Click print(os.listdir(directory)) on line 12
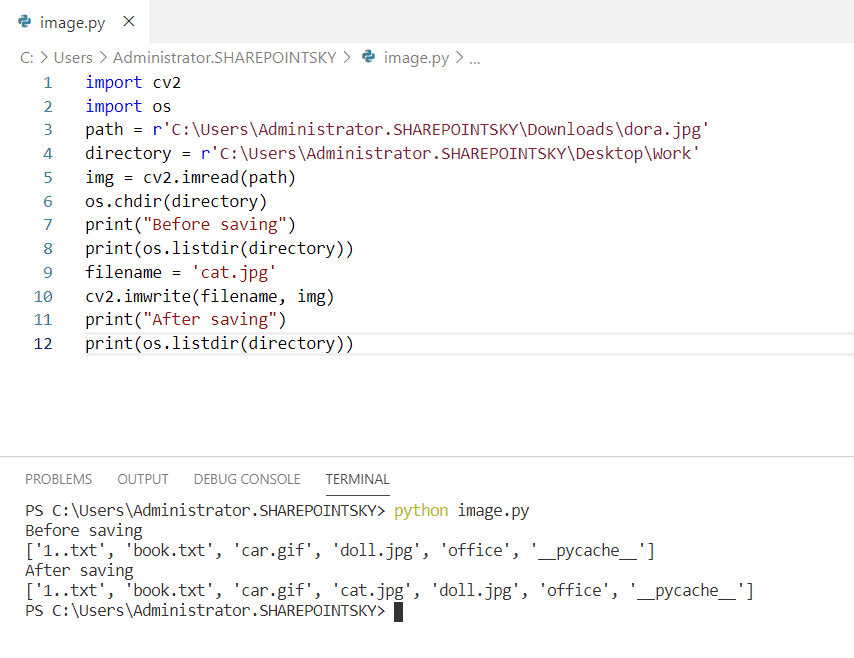 [x=219, y=344]
